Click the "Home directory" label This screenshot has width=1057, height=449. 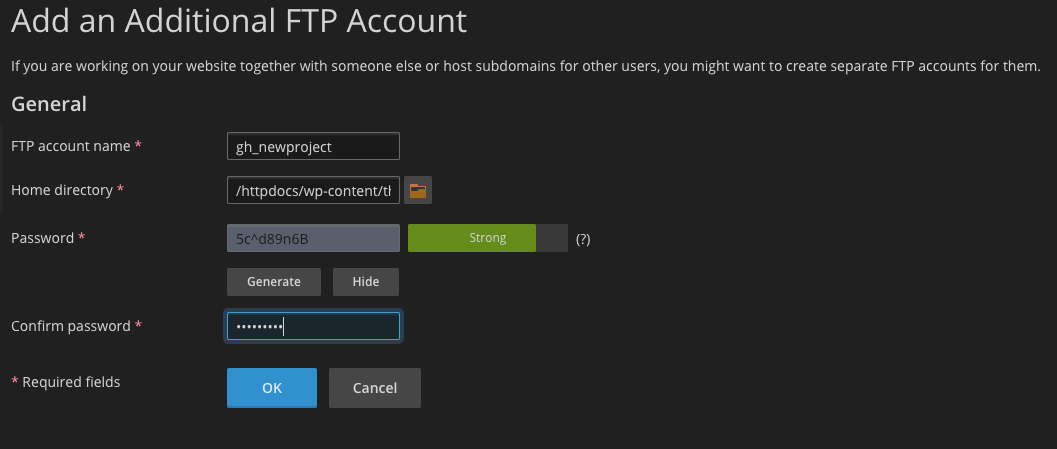point(63,190)
